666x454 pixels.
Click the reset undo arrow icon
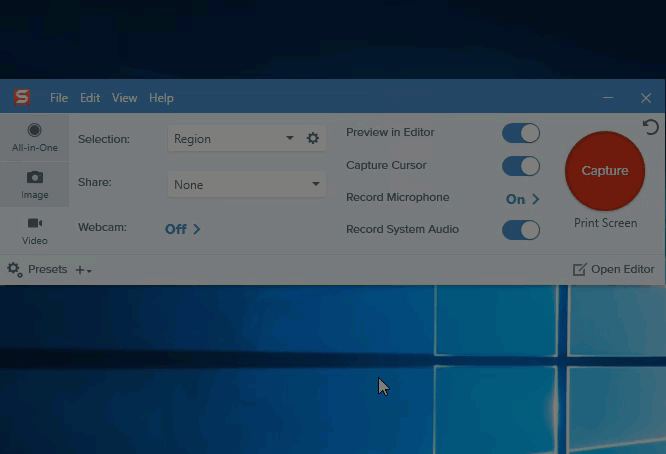[650, 127]
